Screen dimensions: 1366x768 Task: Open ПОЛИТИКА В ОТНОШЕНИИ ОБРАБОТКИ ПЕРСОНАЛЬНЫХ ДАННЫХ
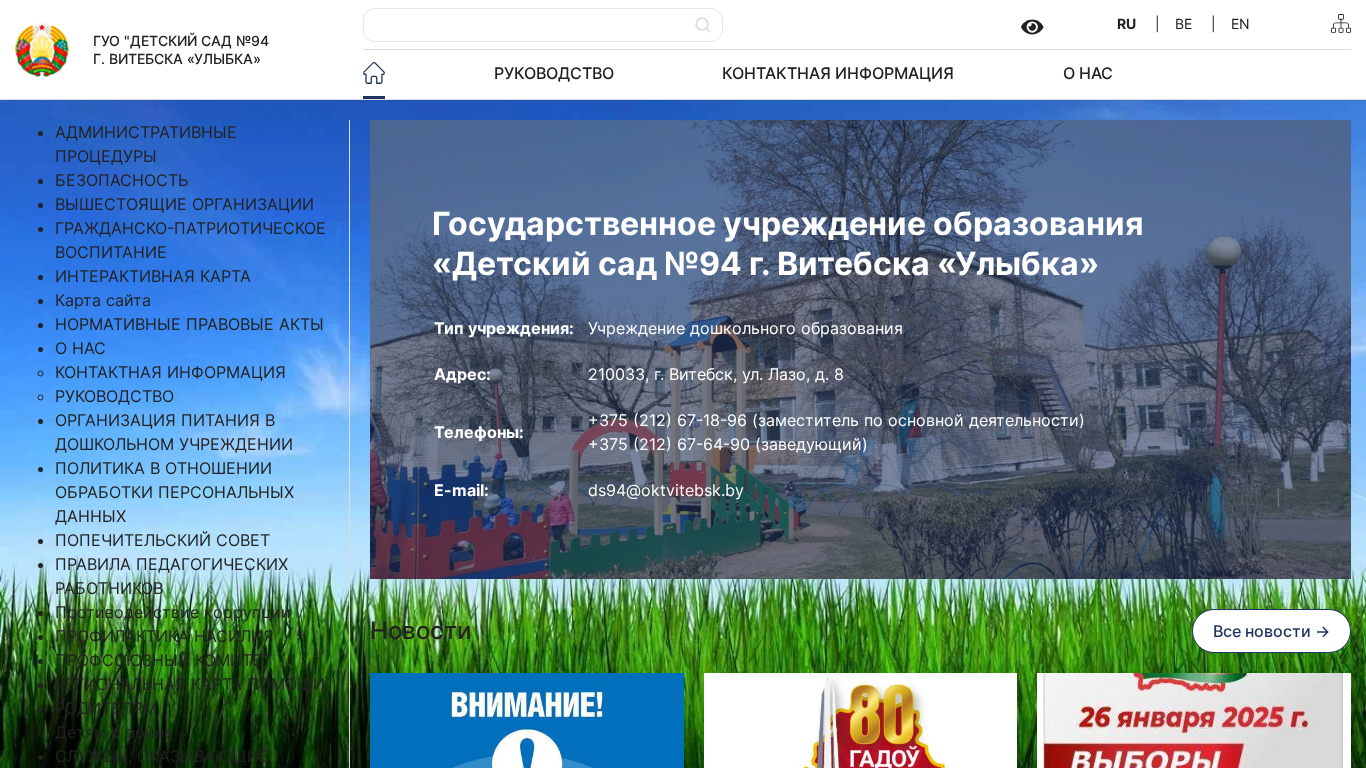175,492
